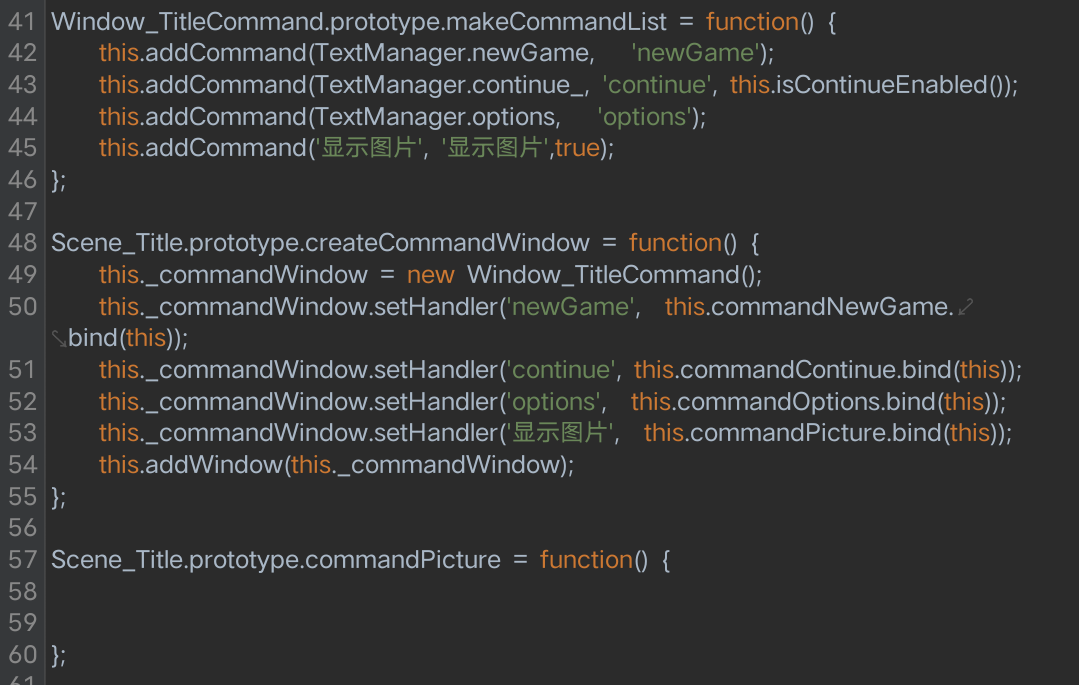Click line number 60 in the gutter
Image resolution: width=1079 pixels, height=685 pixels.
(x=22, y=655)
